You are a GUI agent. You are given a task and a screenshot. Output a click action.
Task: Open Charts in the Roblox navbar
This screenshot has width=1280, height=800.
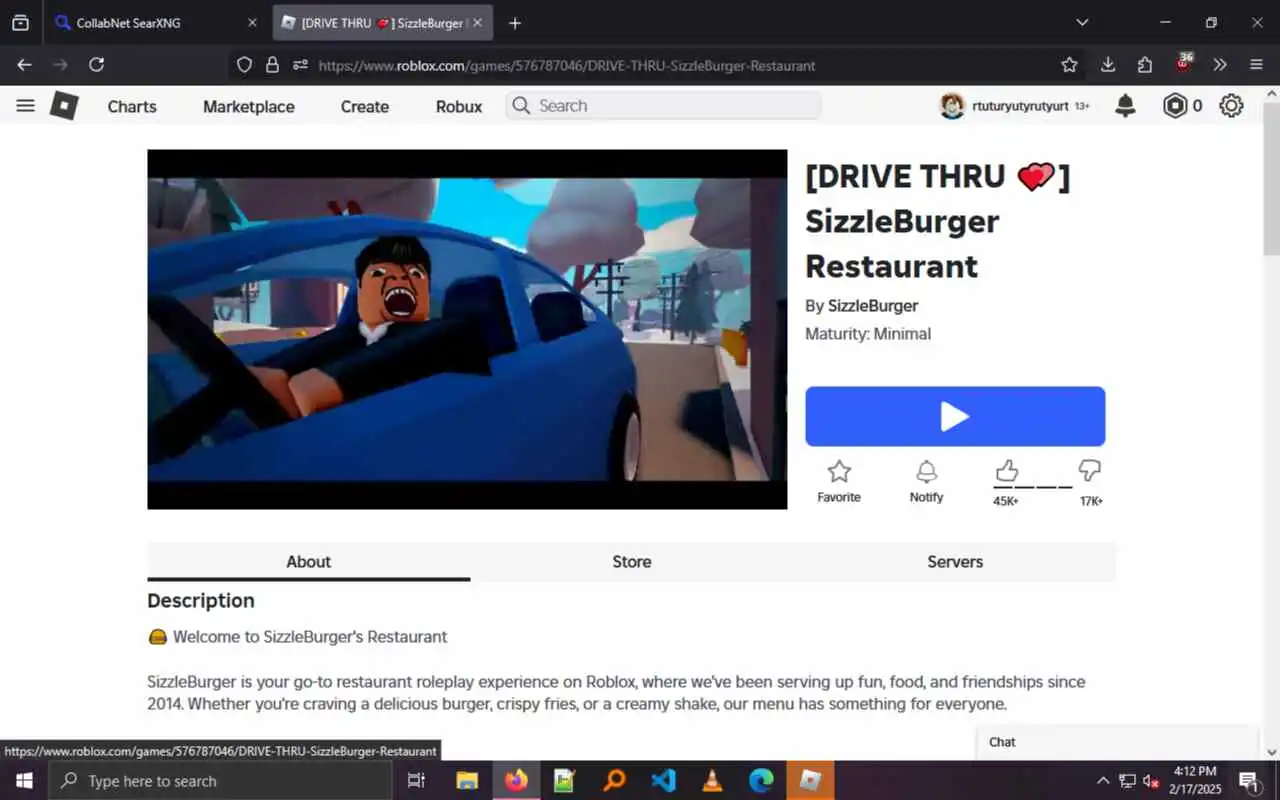coord(132,106)
